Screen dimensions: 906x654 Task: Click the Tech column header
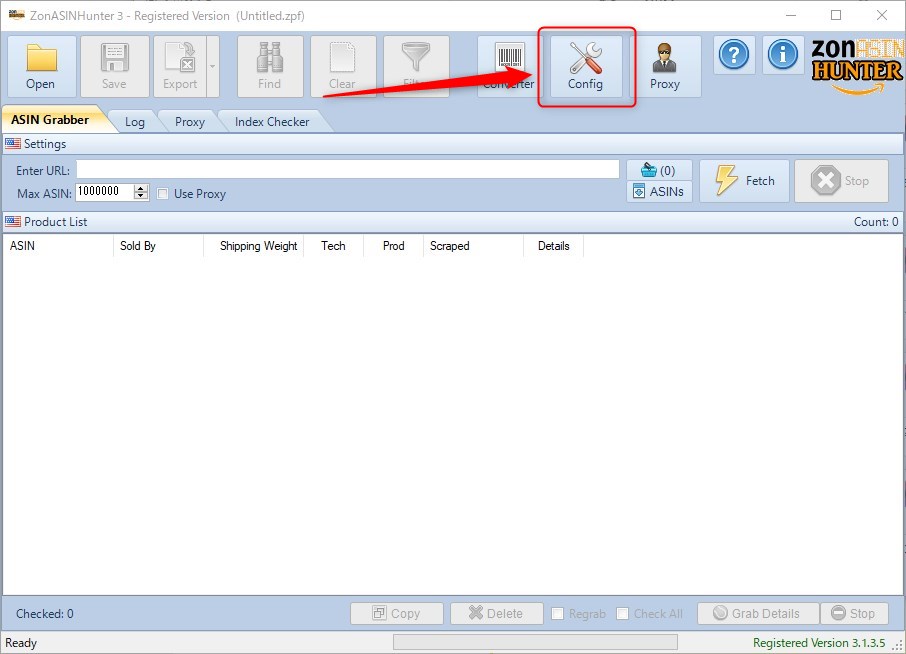pos(334,246)
